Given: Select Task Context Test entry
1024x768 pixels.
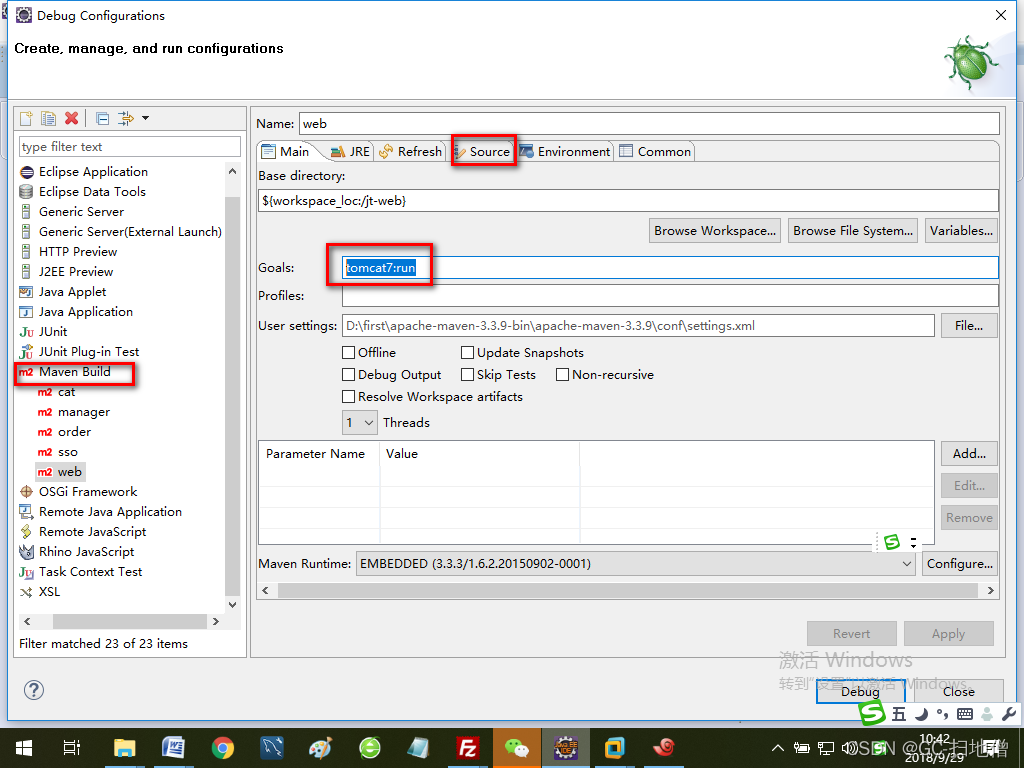Looking at the screenshot, I should (90, 572).
